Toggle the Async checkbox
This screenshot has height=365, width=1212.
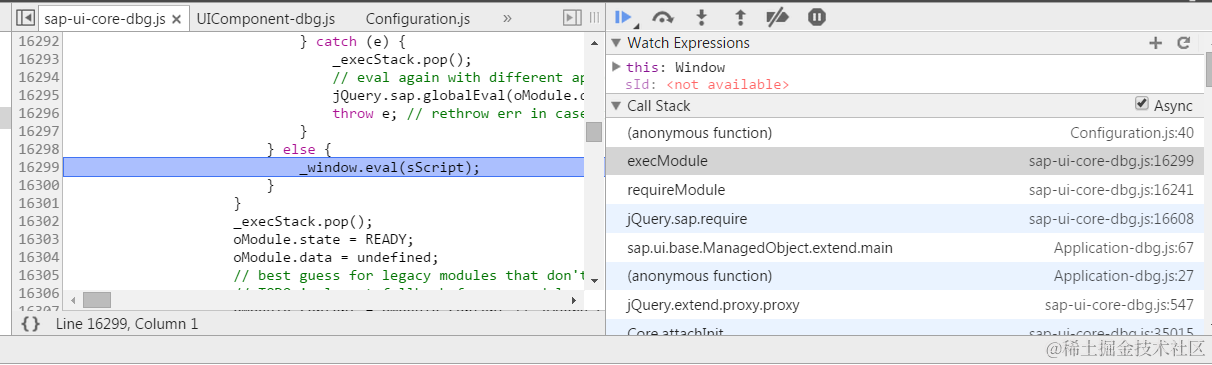coord(1142,104)
